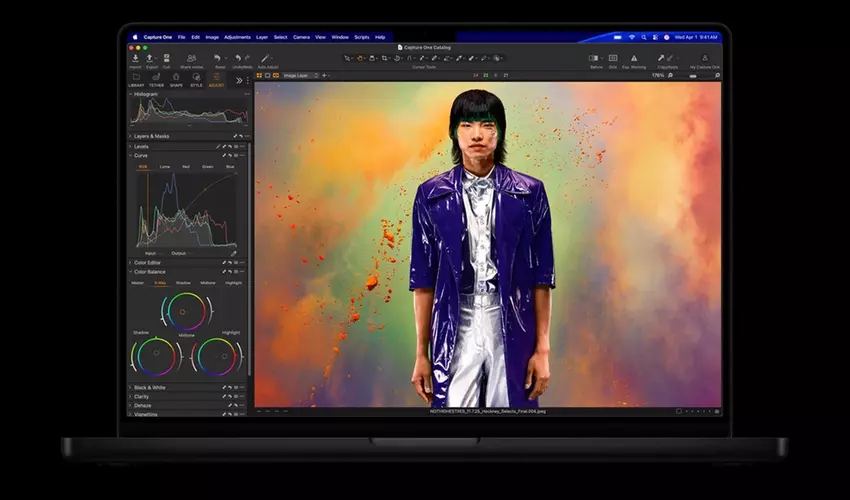Click the macOS Spotlight search icon

[x=644, y=37]
